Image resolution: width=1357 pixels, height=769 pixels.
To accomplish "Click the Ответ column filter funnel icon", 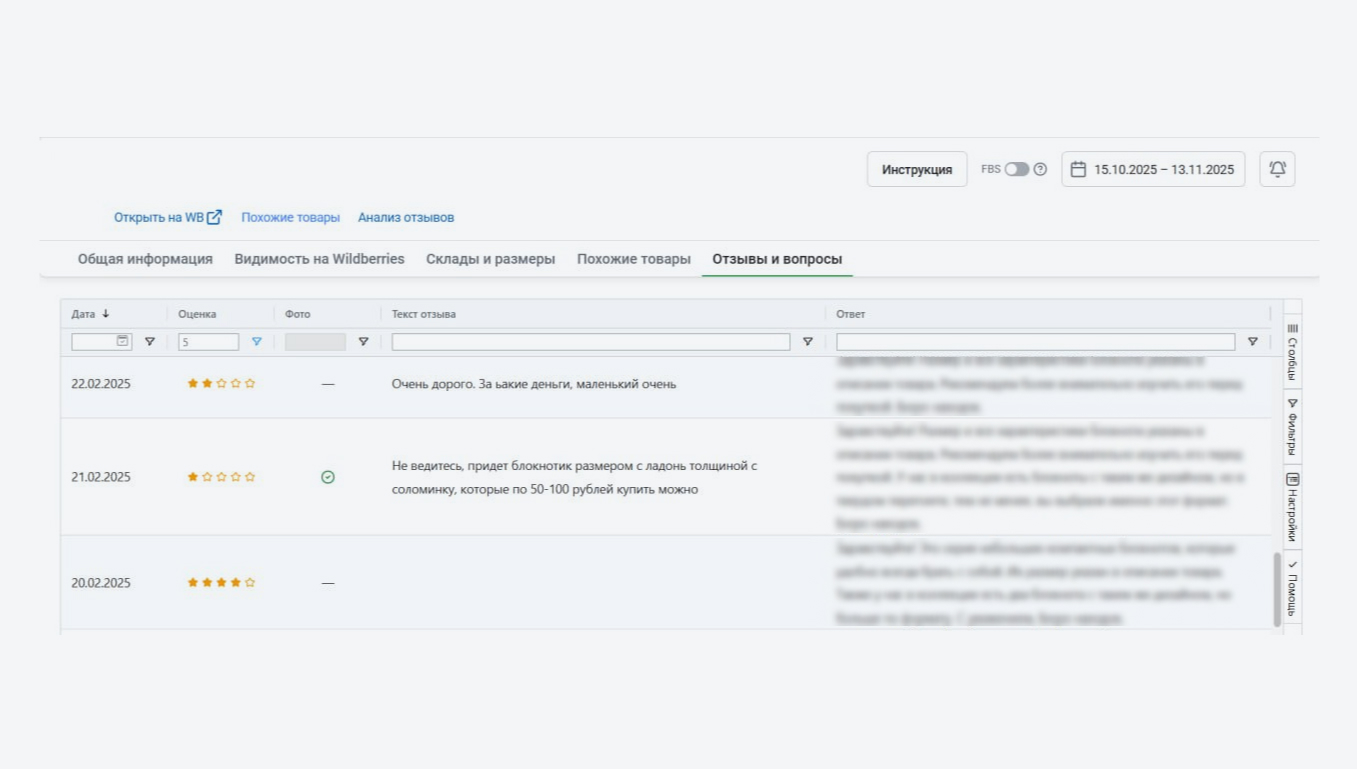I will [1252, 342].
